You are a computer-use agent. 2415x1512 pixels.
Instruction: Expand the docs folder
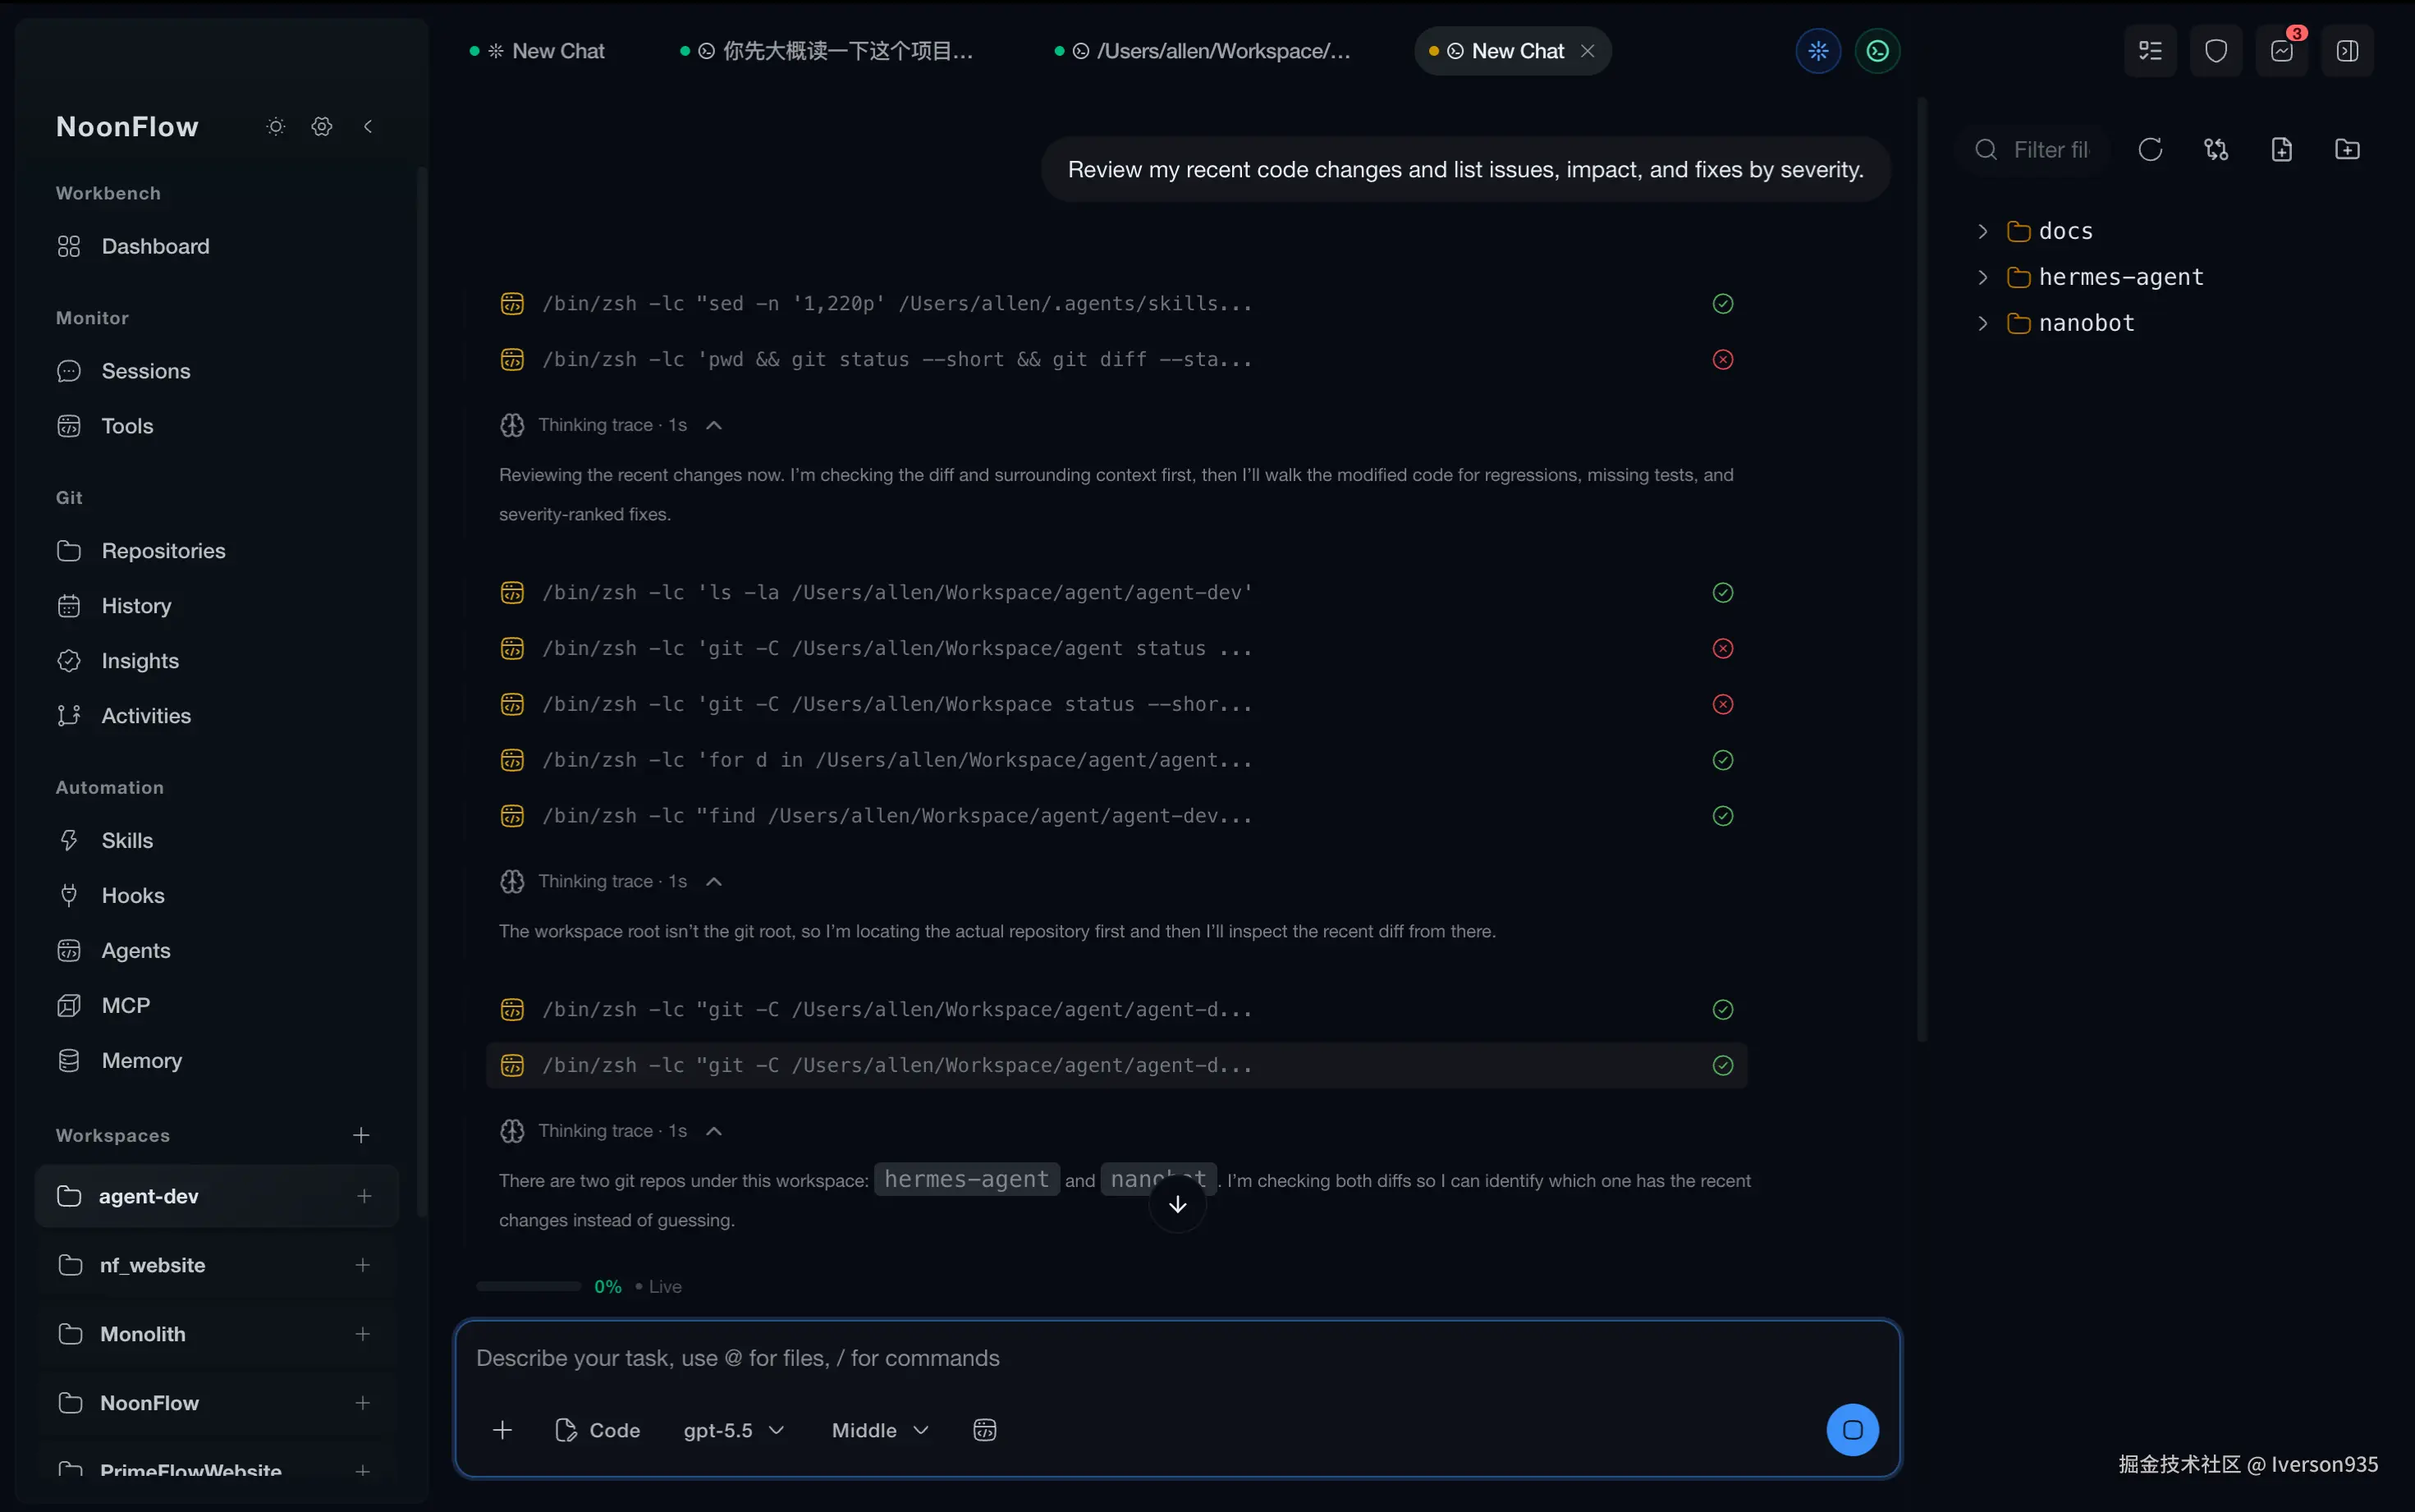[x=1983, y=232]
